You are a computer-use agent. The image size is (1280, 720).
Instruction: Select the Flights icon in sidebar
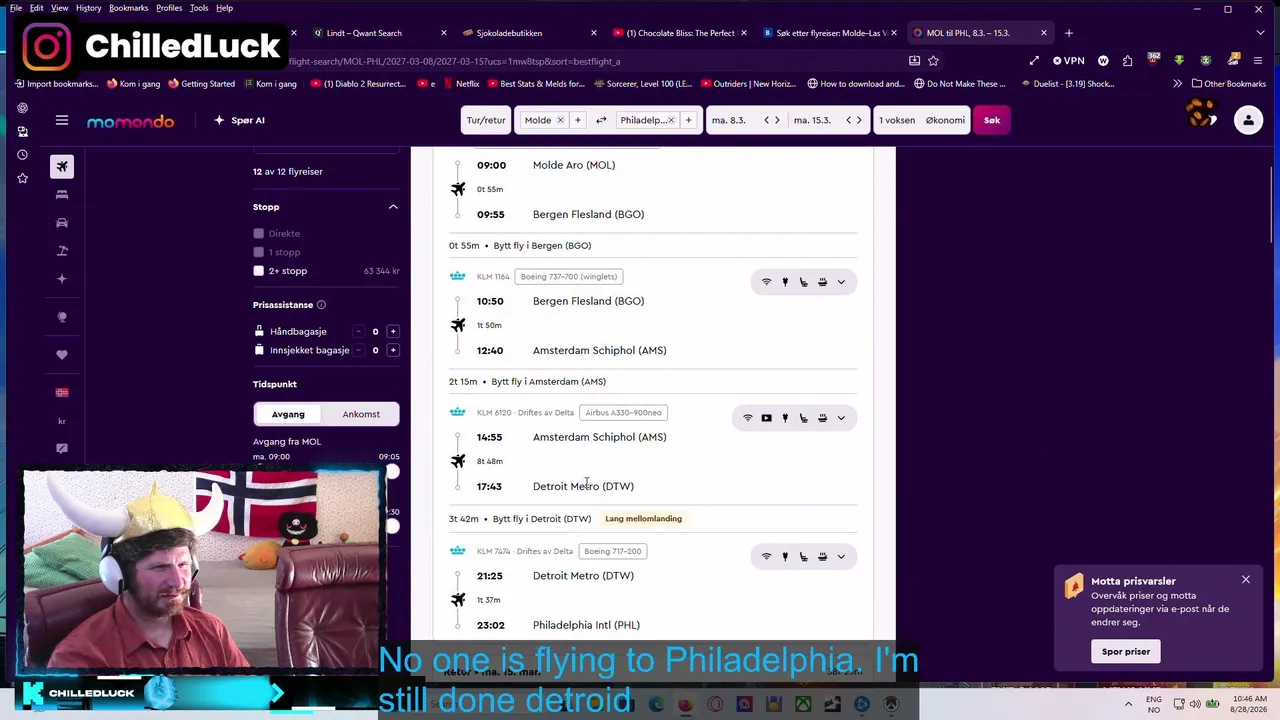pyautogui.click(x=62, y=167)
